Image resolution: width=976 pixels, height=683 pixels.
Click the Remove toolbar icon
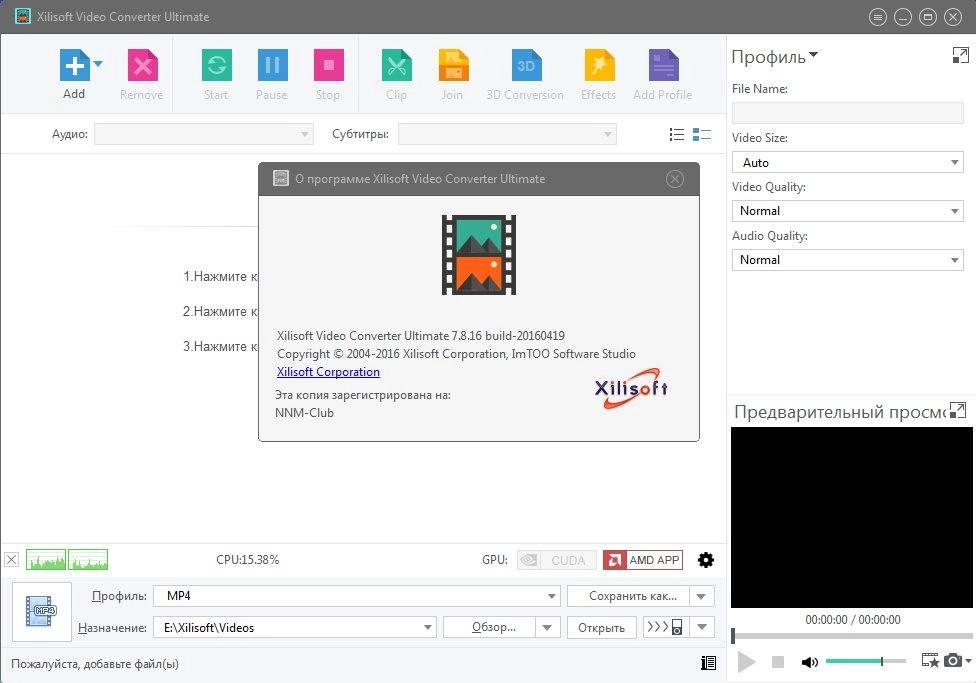tap(143, 65)
